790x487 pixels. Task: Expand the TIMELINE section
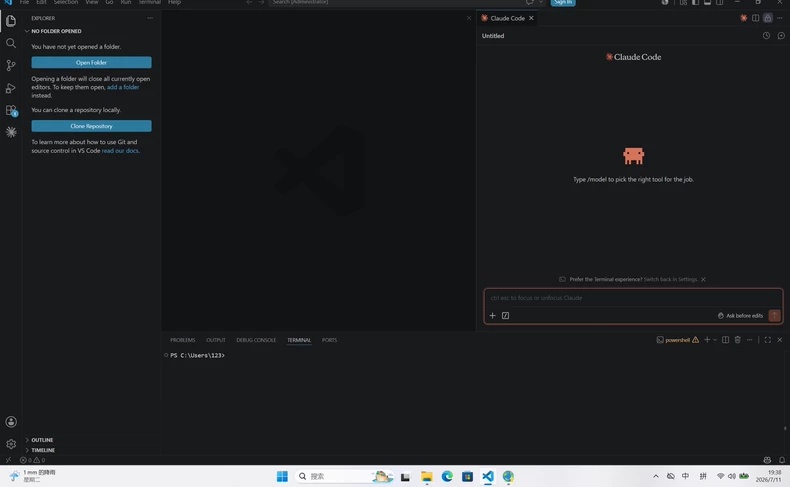click(43, 450)
